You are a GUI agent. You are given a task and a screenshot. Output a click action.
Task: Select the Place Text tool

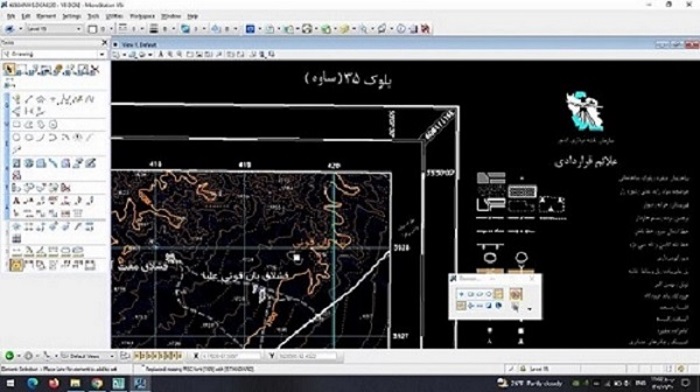point(16,201)
